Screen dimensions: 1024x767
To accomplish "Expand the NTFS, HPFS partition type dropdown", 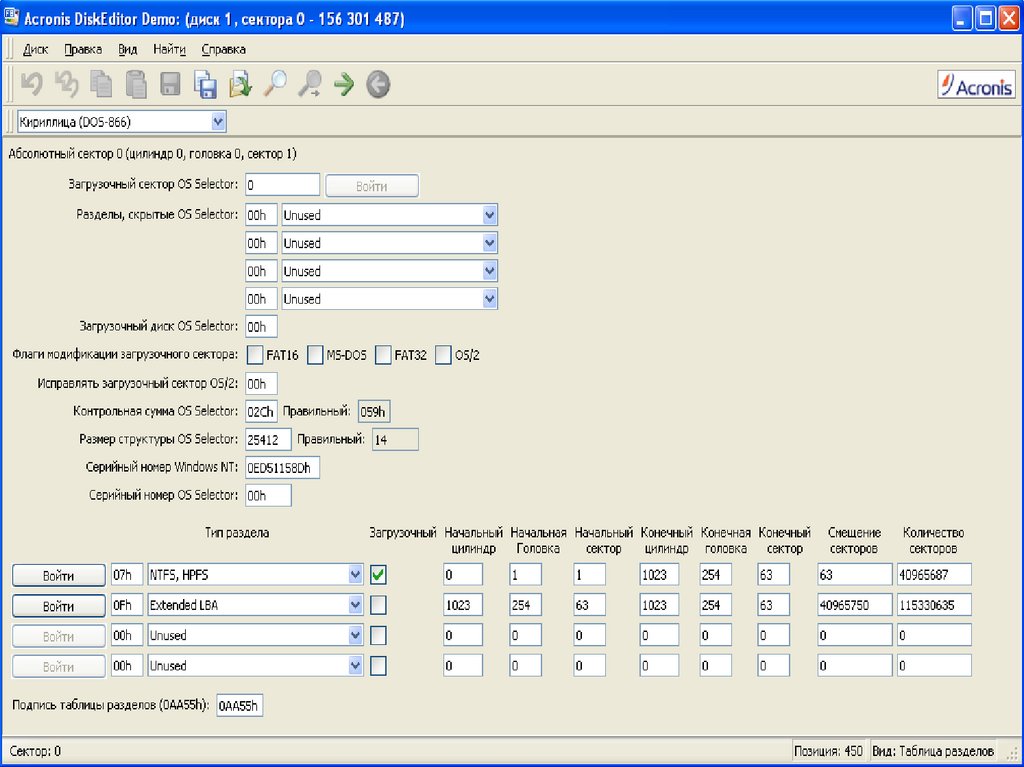I will pos(355,574).
